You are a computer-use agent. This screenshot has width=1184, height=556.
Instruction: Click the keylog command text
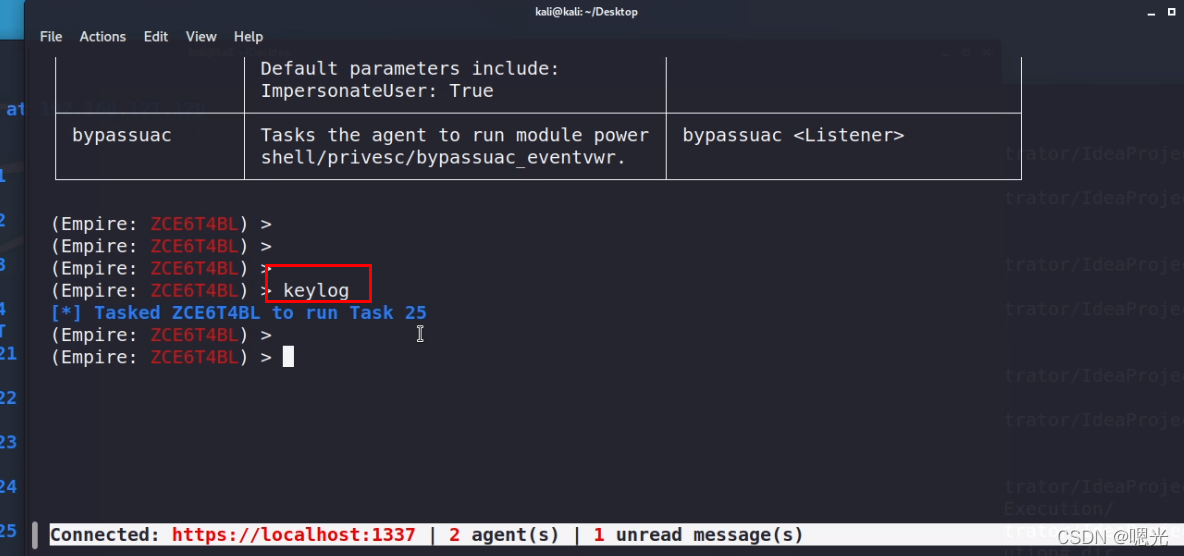[316, 291]
